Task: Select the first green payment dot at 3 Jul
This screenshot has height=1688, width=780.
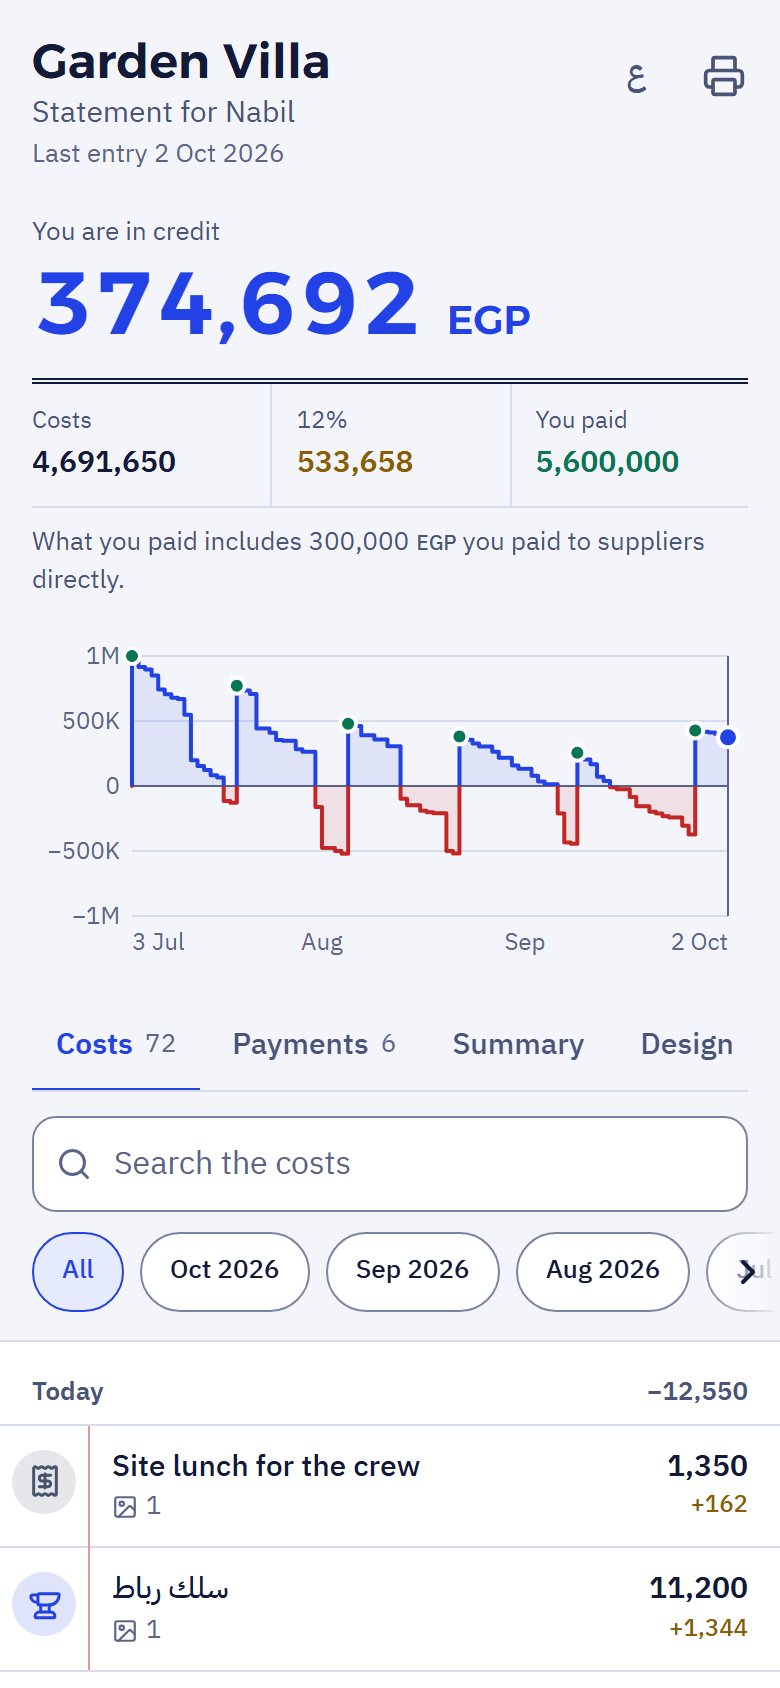Action: [x=132, y=657]
